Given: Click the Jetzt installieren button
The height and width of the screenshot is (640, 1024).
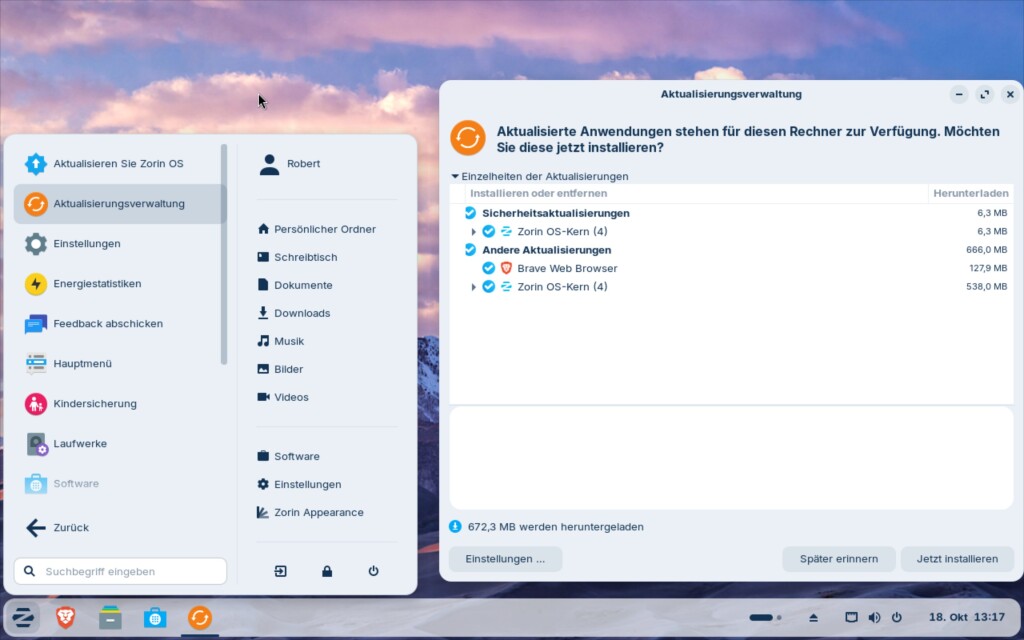Looking at the screenshot, I should pyautogui.click(x=957, y=559).
